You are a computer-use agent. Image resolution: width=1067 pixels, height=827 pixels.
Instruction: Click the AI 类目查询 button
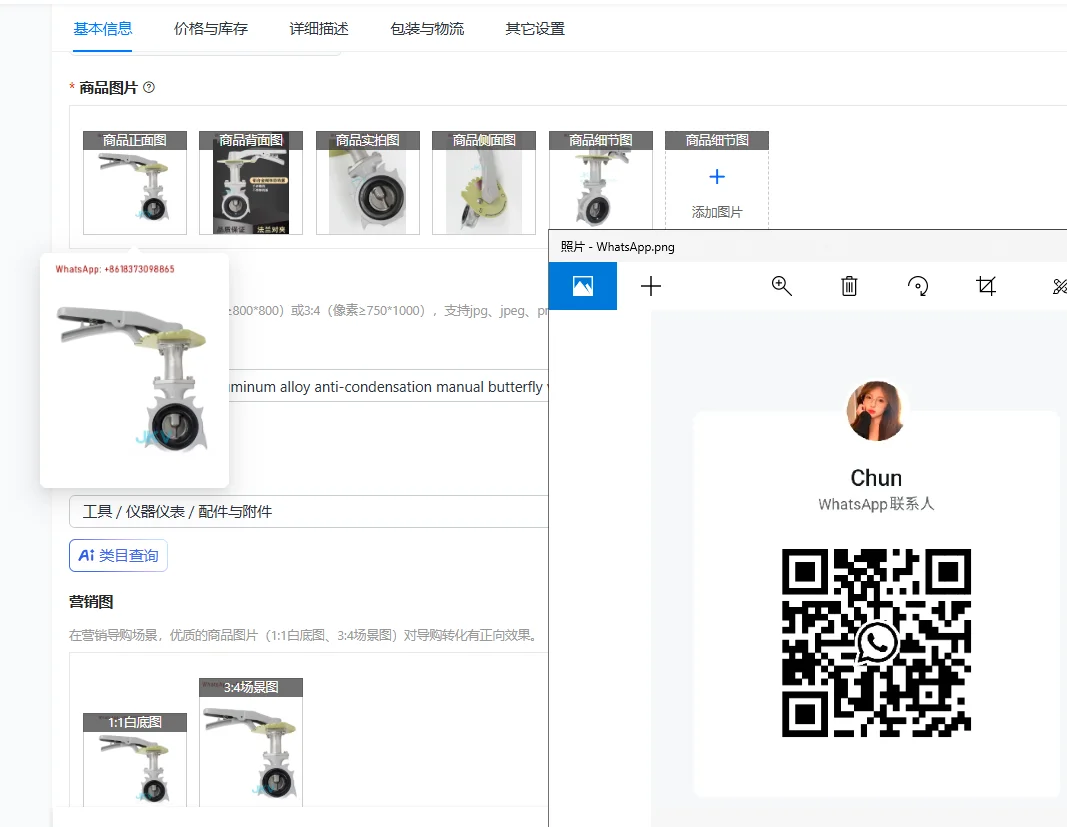click(118, 555)
